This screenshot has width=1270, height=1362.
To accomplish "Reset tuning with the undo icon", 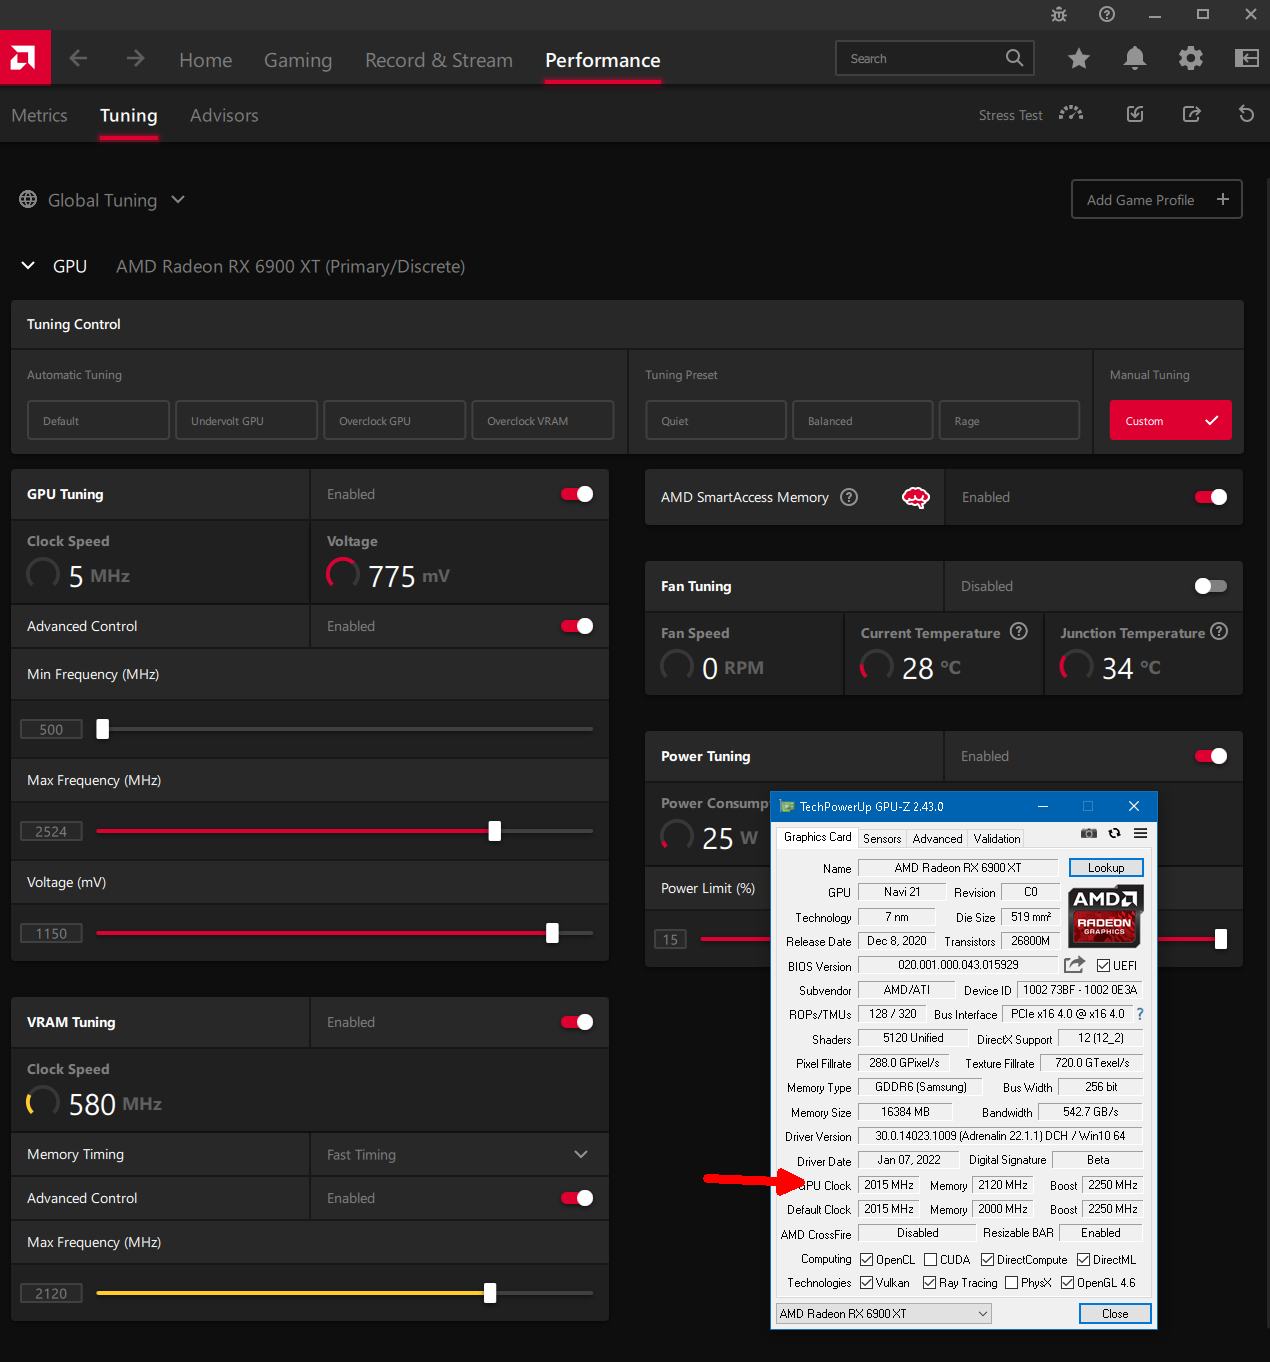I will click(x=1246, y=114).
